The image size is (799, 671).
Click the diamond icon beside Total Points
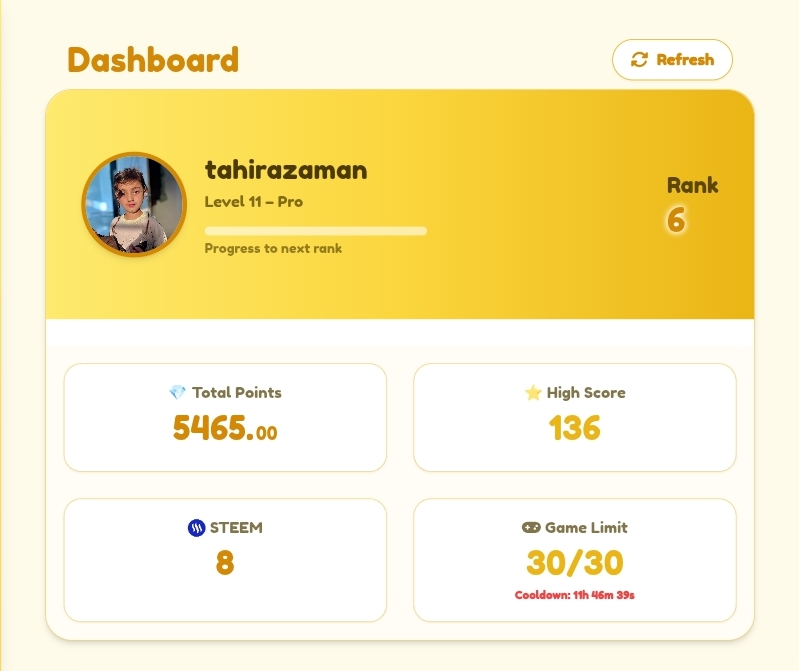pyautogui.click(x=177, y=392)
